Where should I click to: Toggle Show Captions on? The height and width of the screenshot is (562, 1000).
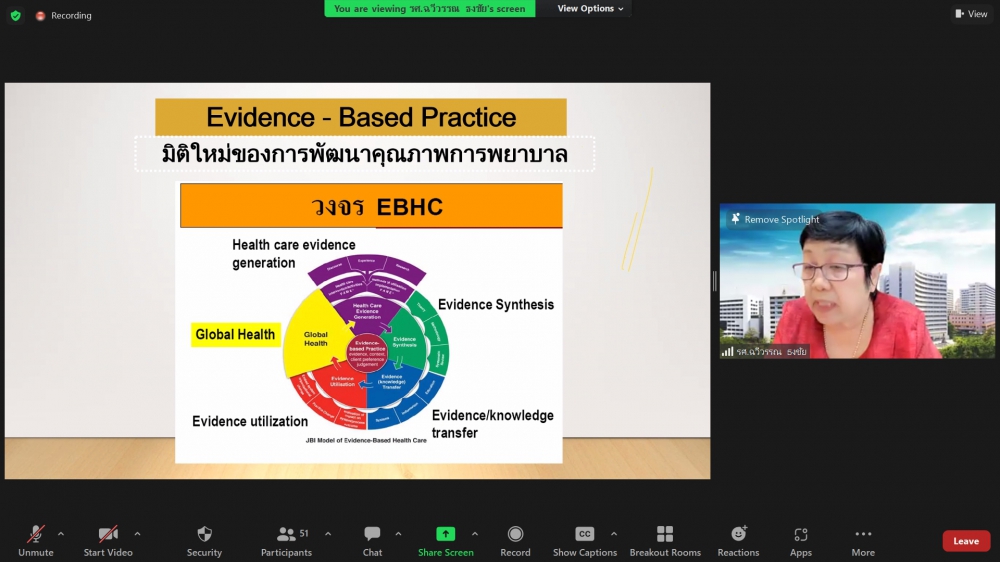click(x=585, y=535)
